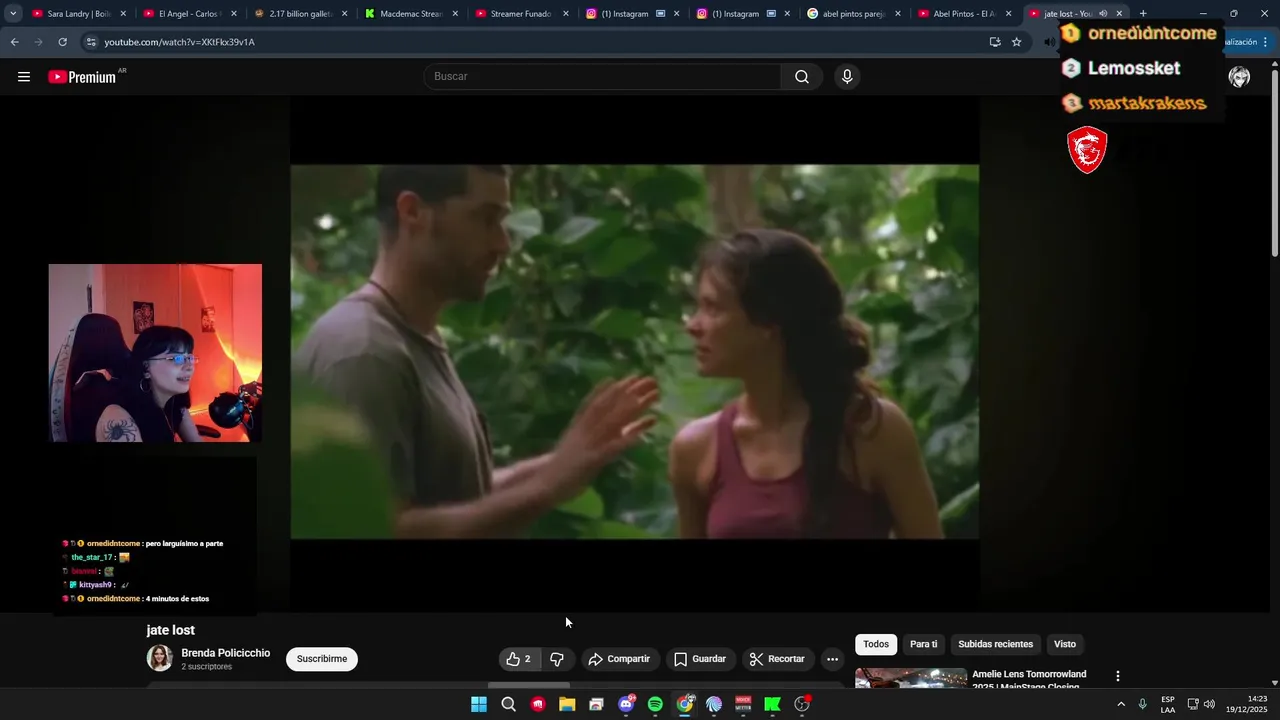This screenshot has height=720, width=1280.
Task: Open Brenda Policicchio channel avatar
Action: click(160, 658)
